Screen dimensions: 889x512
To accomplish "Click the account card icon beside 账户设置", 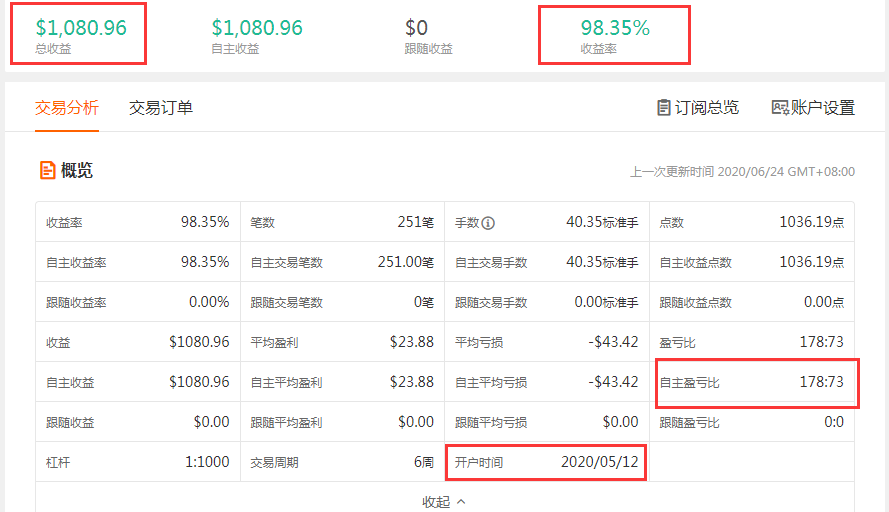I will click(780, 108).
